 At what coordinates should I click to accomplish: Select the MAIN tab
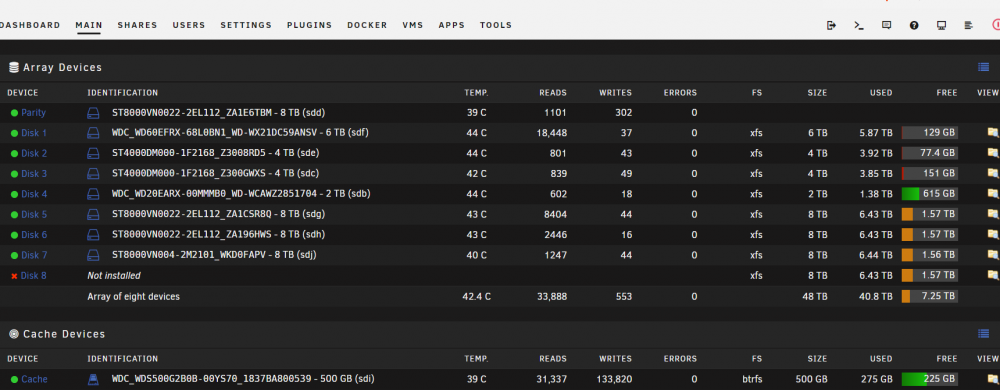(x=89, y=25)
